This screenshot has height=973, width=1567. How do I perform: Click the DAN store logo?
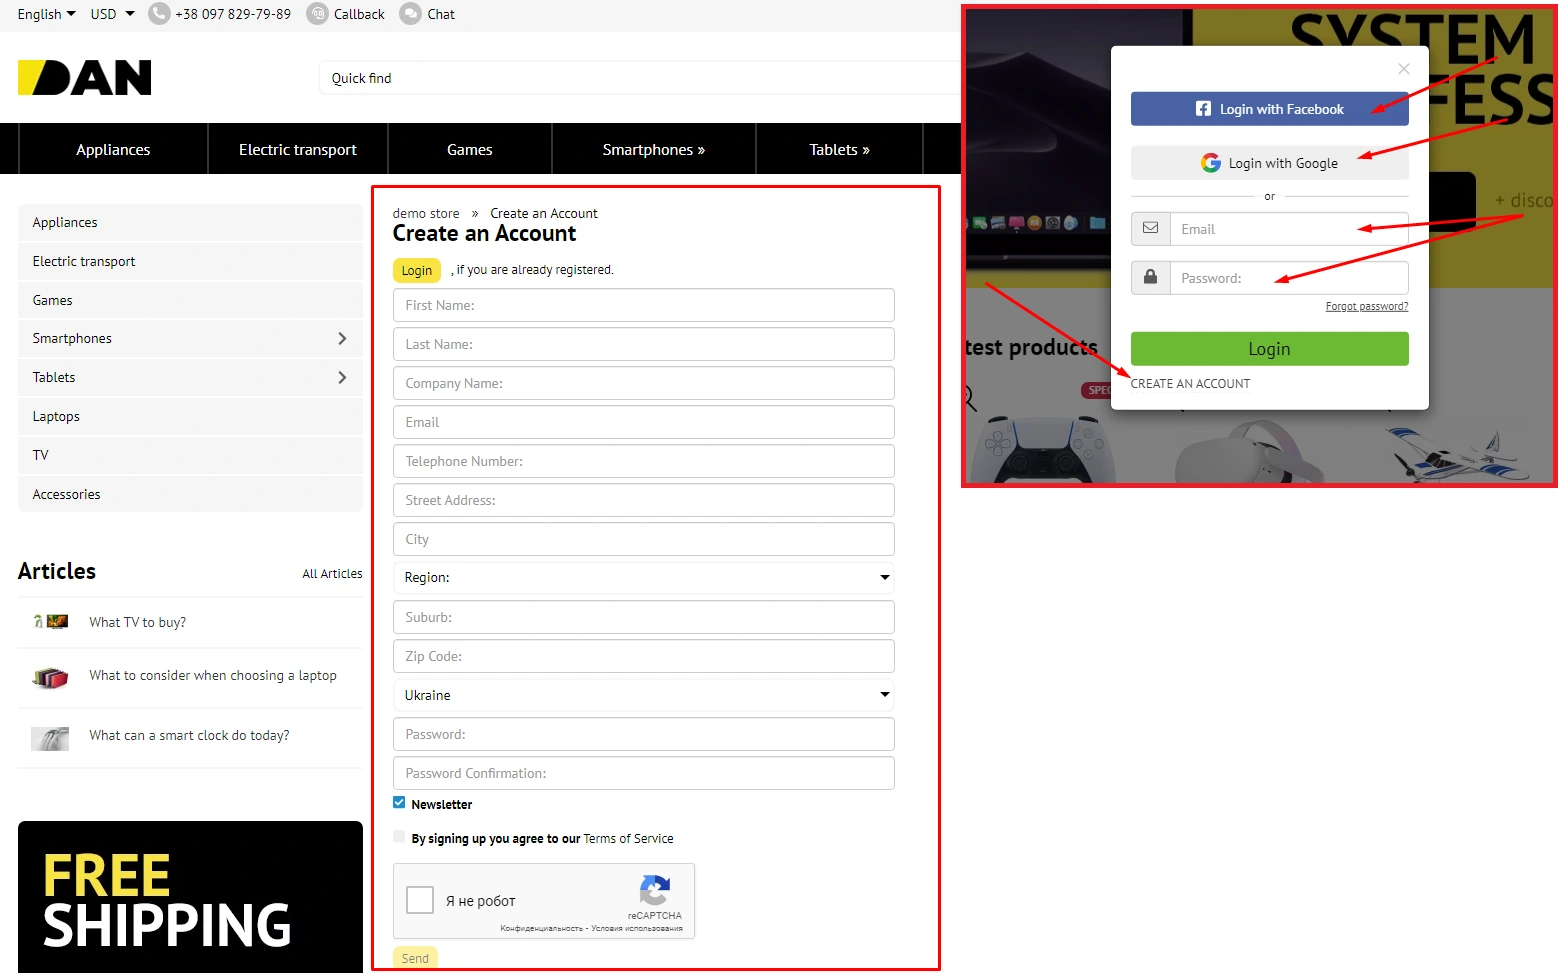85,78
